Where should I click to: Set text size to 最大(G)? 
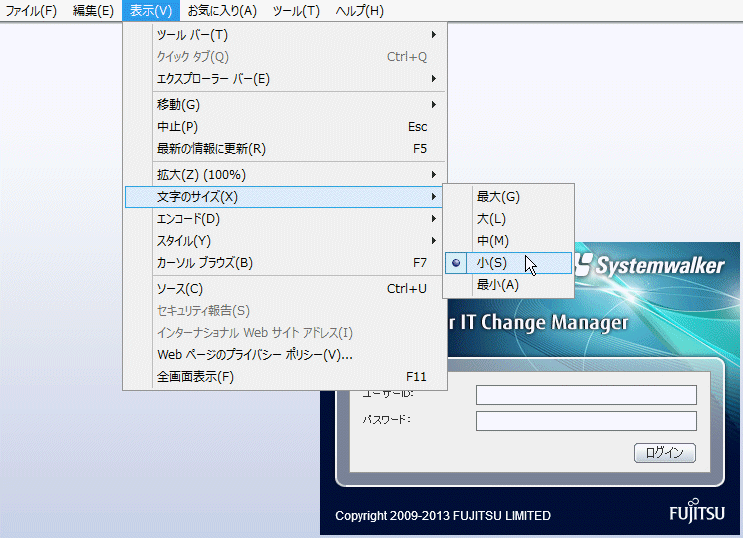[x=508, y=197]
